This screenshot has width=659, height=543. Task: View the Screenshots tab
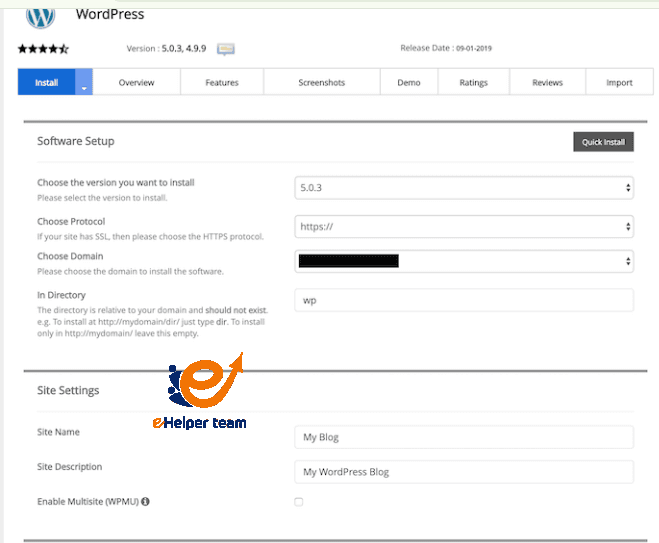(x=322, y=82)
